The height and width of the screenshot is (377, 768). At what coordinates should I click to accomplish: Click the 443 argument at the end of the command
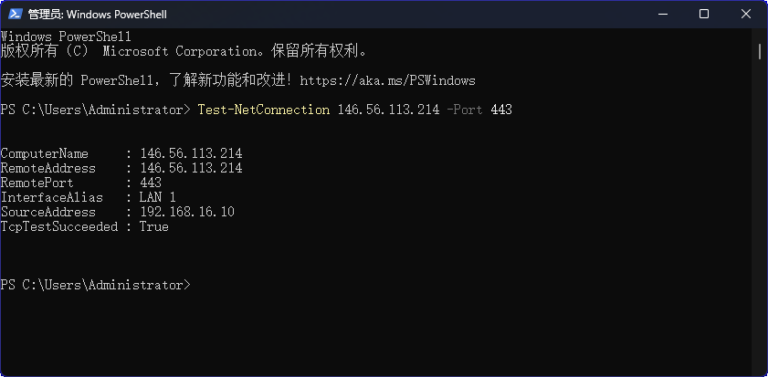coord(501,110)
